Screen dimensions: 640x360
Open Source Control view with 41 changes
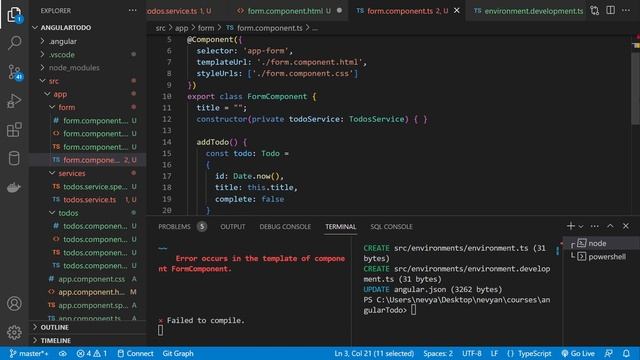(15, 72)
